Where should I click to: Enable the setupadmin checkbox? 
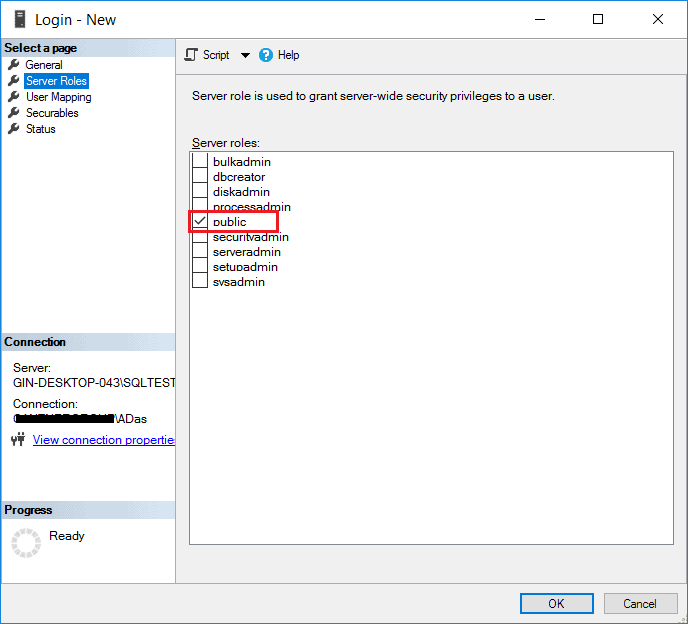coord(200,266)
